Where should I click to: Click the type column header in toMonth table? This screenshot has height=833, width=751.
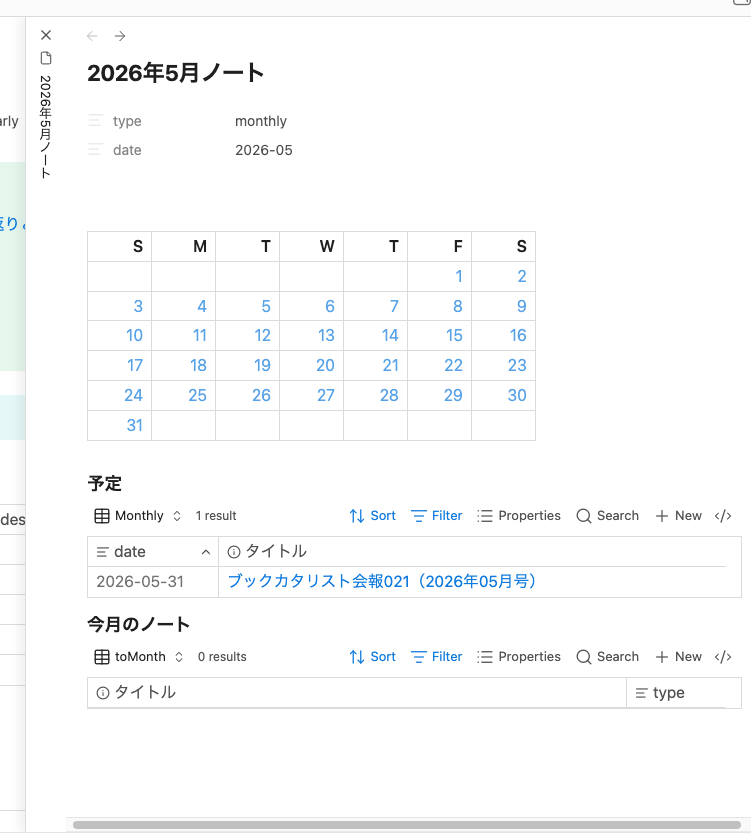(684, 693)
